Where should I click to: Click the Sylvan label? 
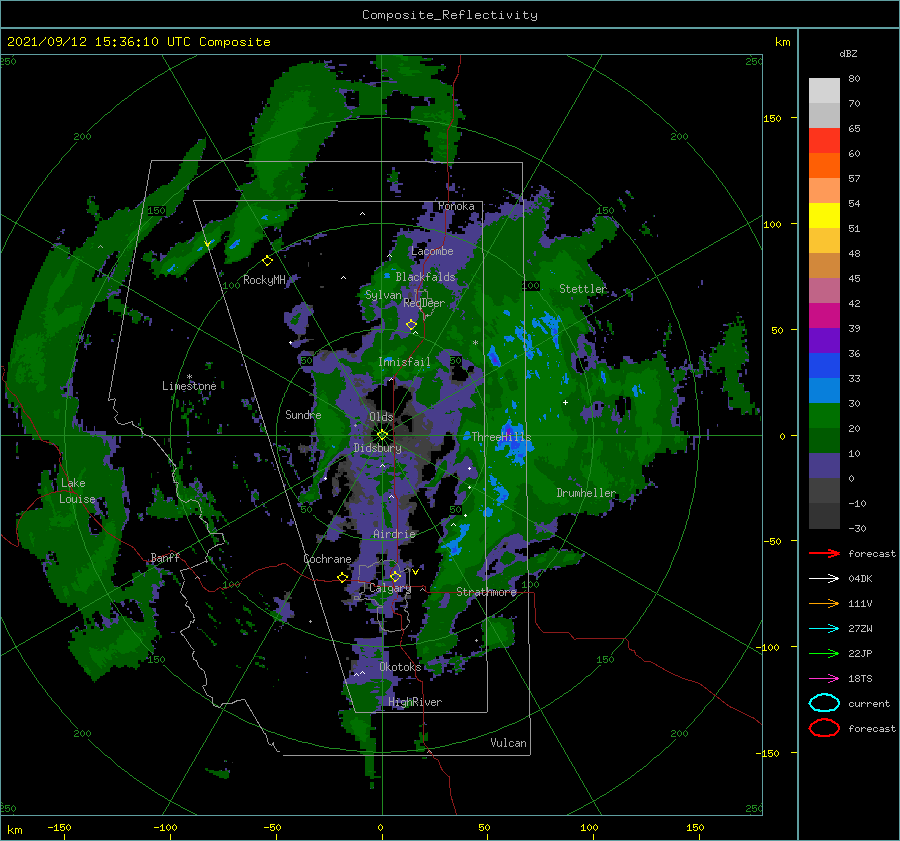pos(383,295)
